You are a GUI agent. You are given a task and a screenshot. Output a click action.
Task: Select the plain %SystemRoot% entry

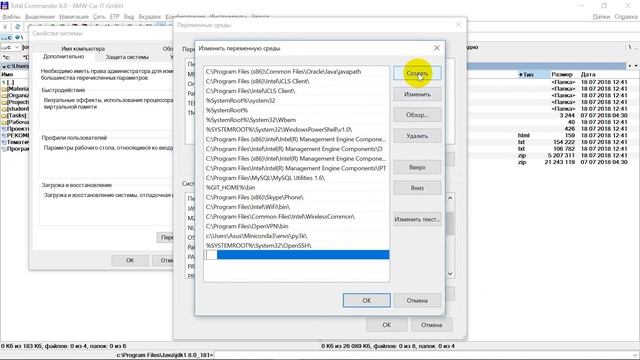(296, 110)
